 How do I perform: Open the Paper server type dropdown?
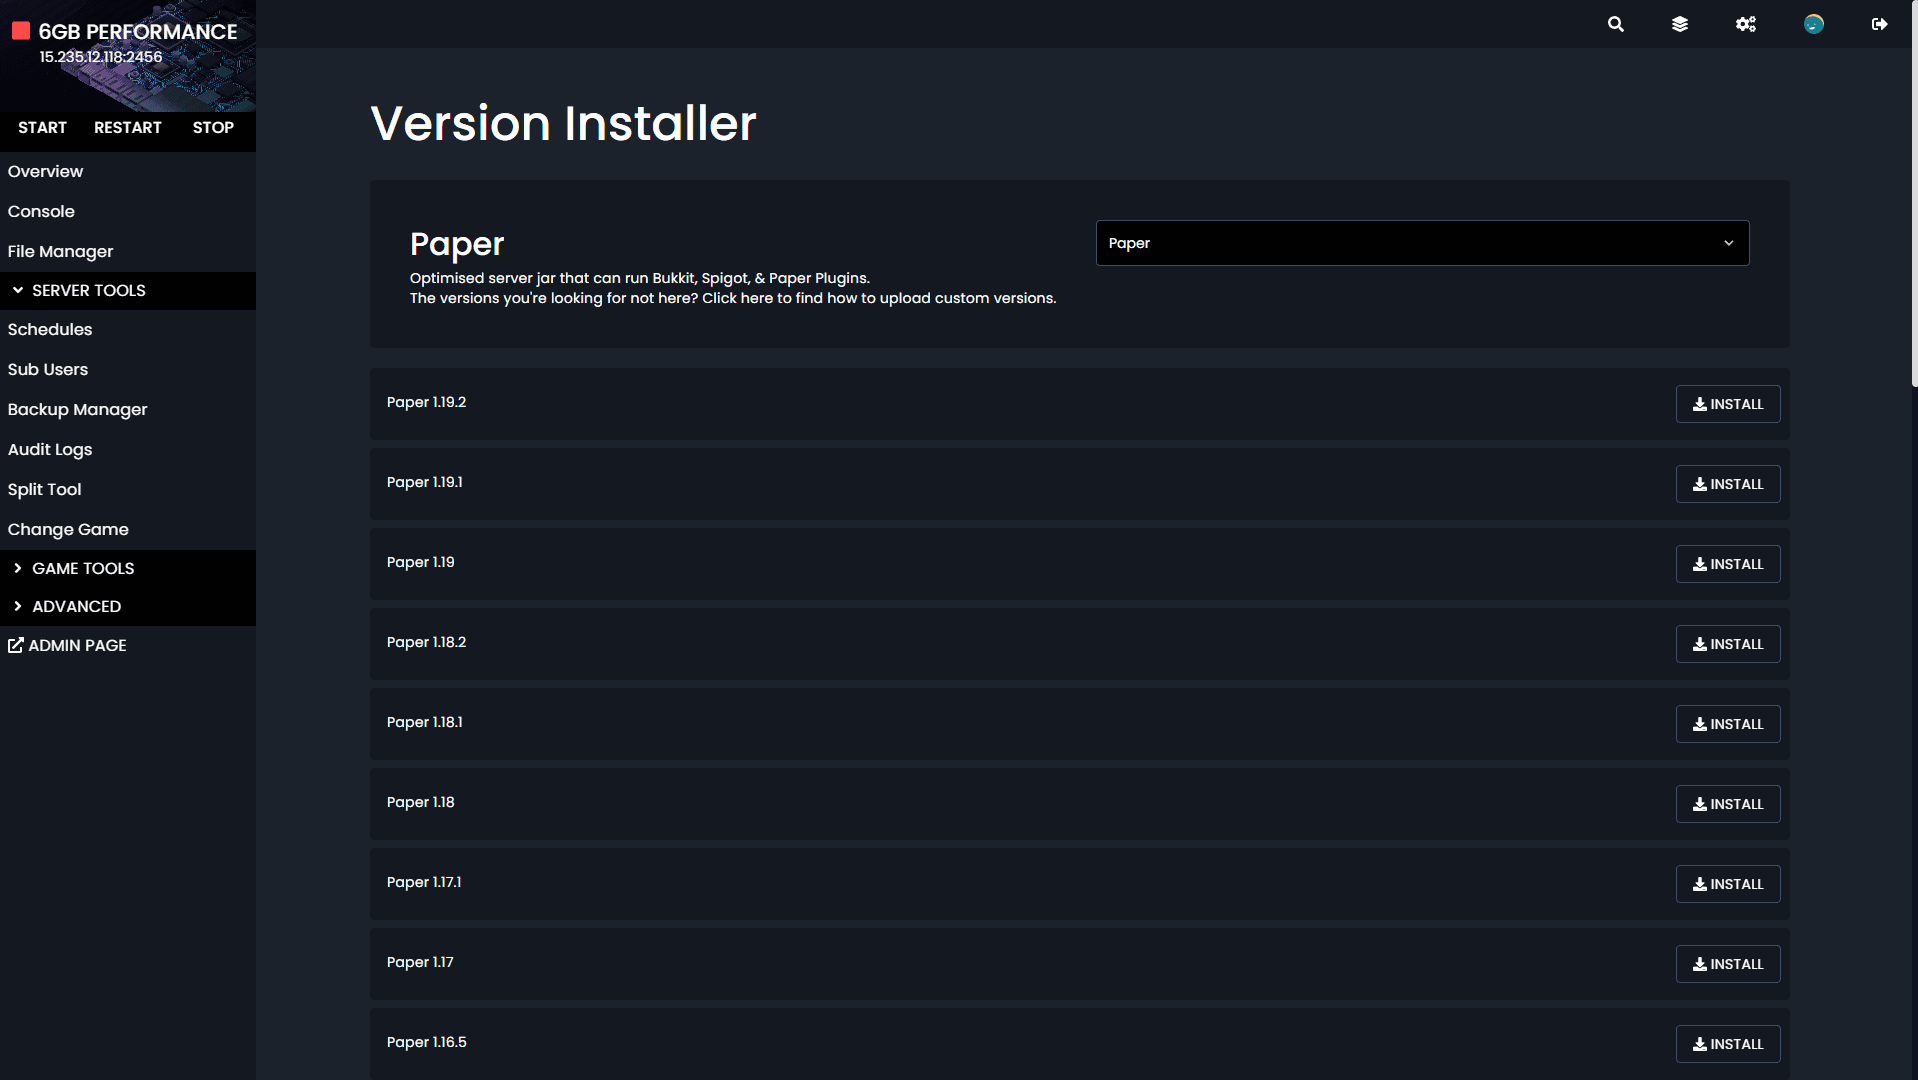1422,243
